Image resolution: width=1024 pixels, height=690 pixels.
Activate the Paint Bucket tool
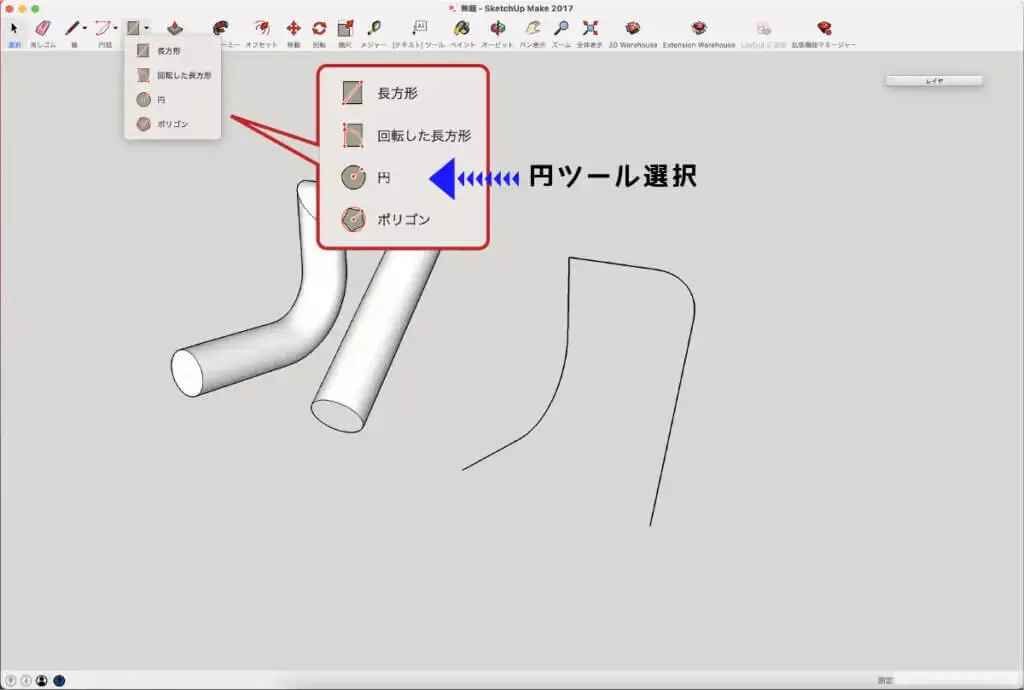click(461, 29)
